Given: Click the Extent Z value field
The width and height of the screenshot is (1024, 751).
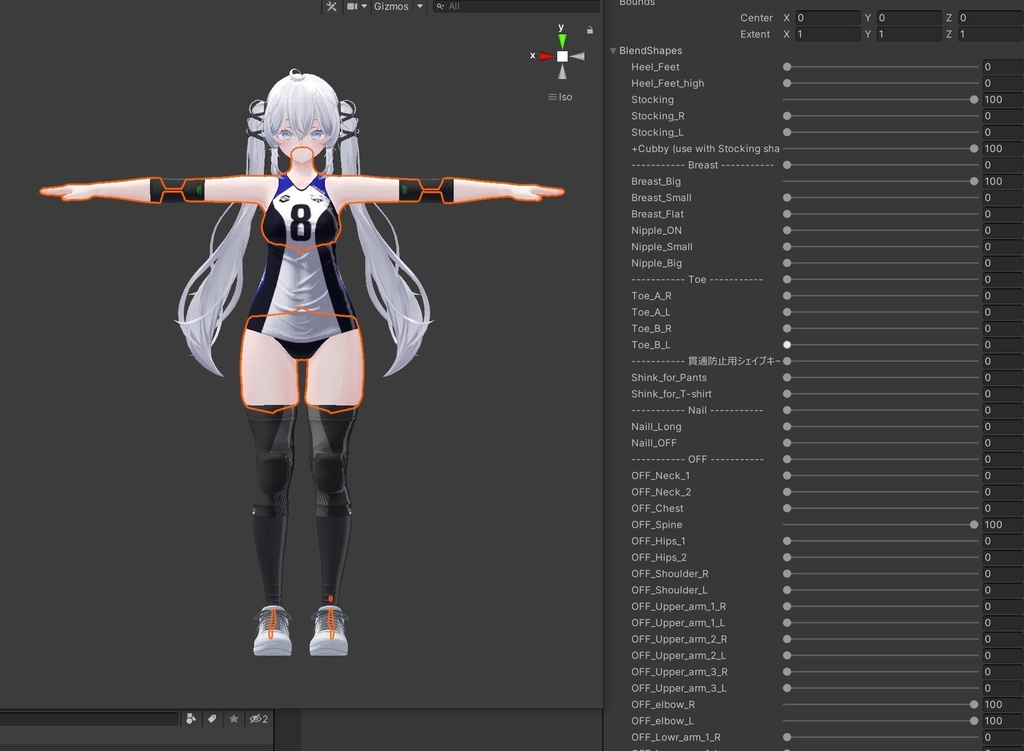Looking at the screenshot, I should [x=990, y=34].
